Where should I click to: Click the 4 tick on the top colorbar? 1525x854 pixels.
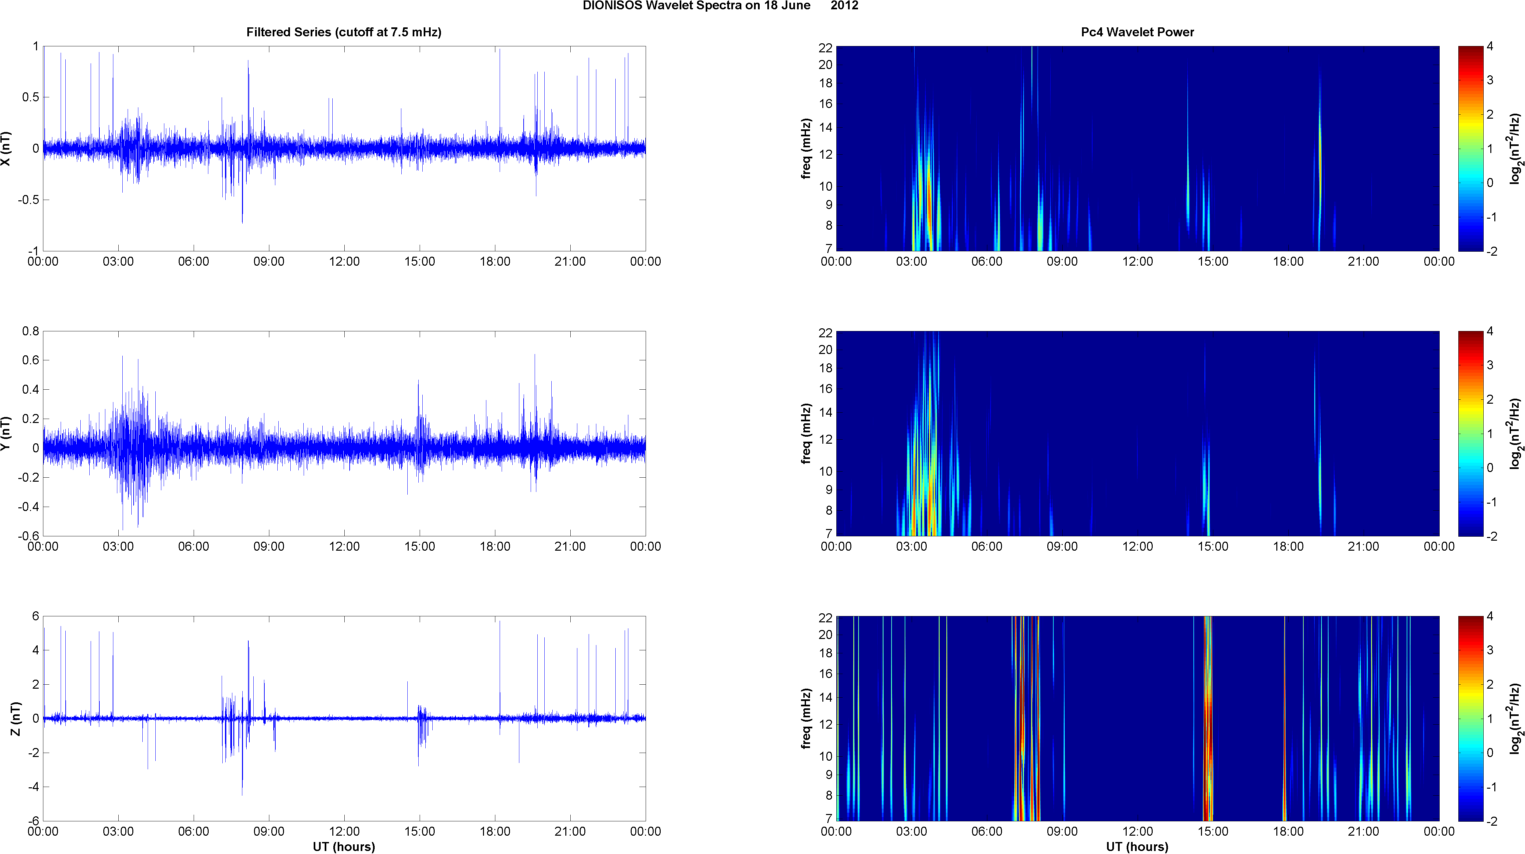1490,47
